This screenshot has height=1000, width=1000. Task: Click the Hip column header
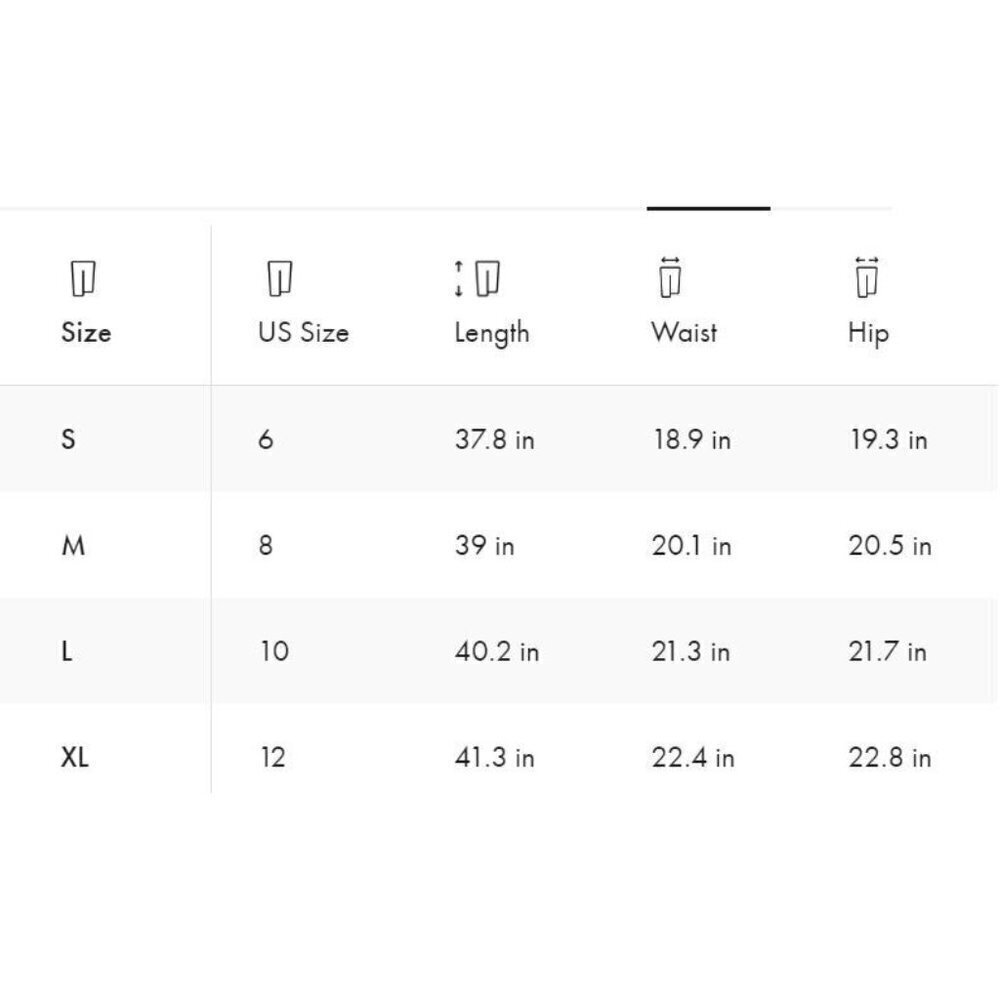867,333
